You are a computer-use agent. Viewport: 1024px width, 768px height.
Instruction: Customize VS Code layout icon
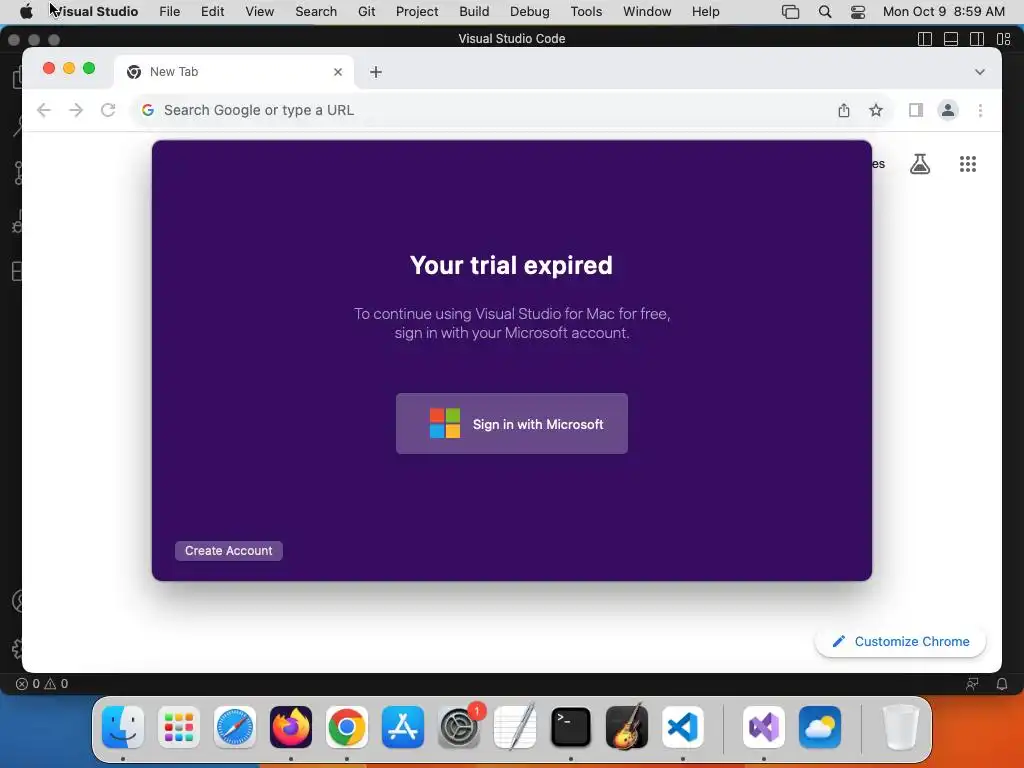(x=1004, y=39)
